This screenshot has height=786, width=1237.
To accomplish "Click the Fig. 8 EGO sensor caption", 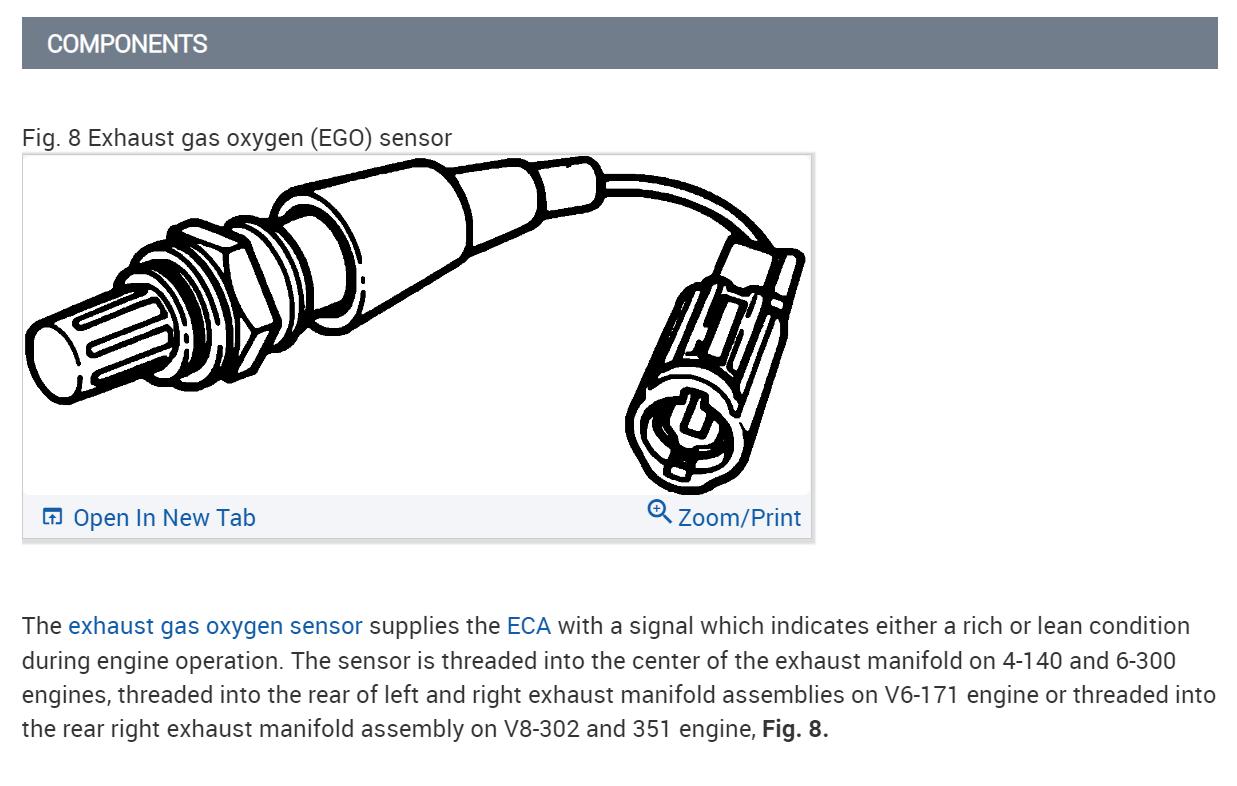I will [x=237, y=138].
